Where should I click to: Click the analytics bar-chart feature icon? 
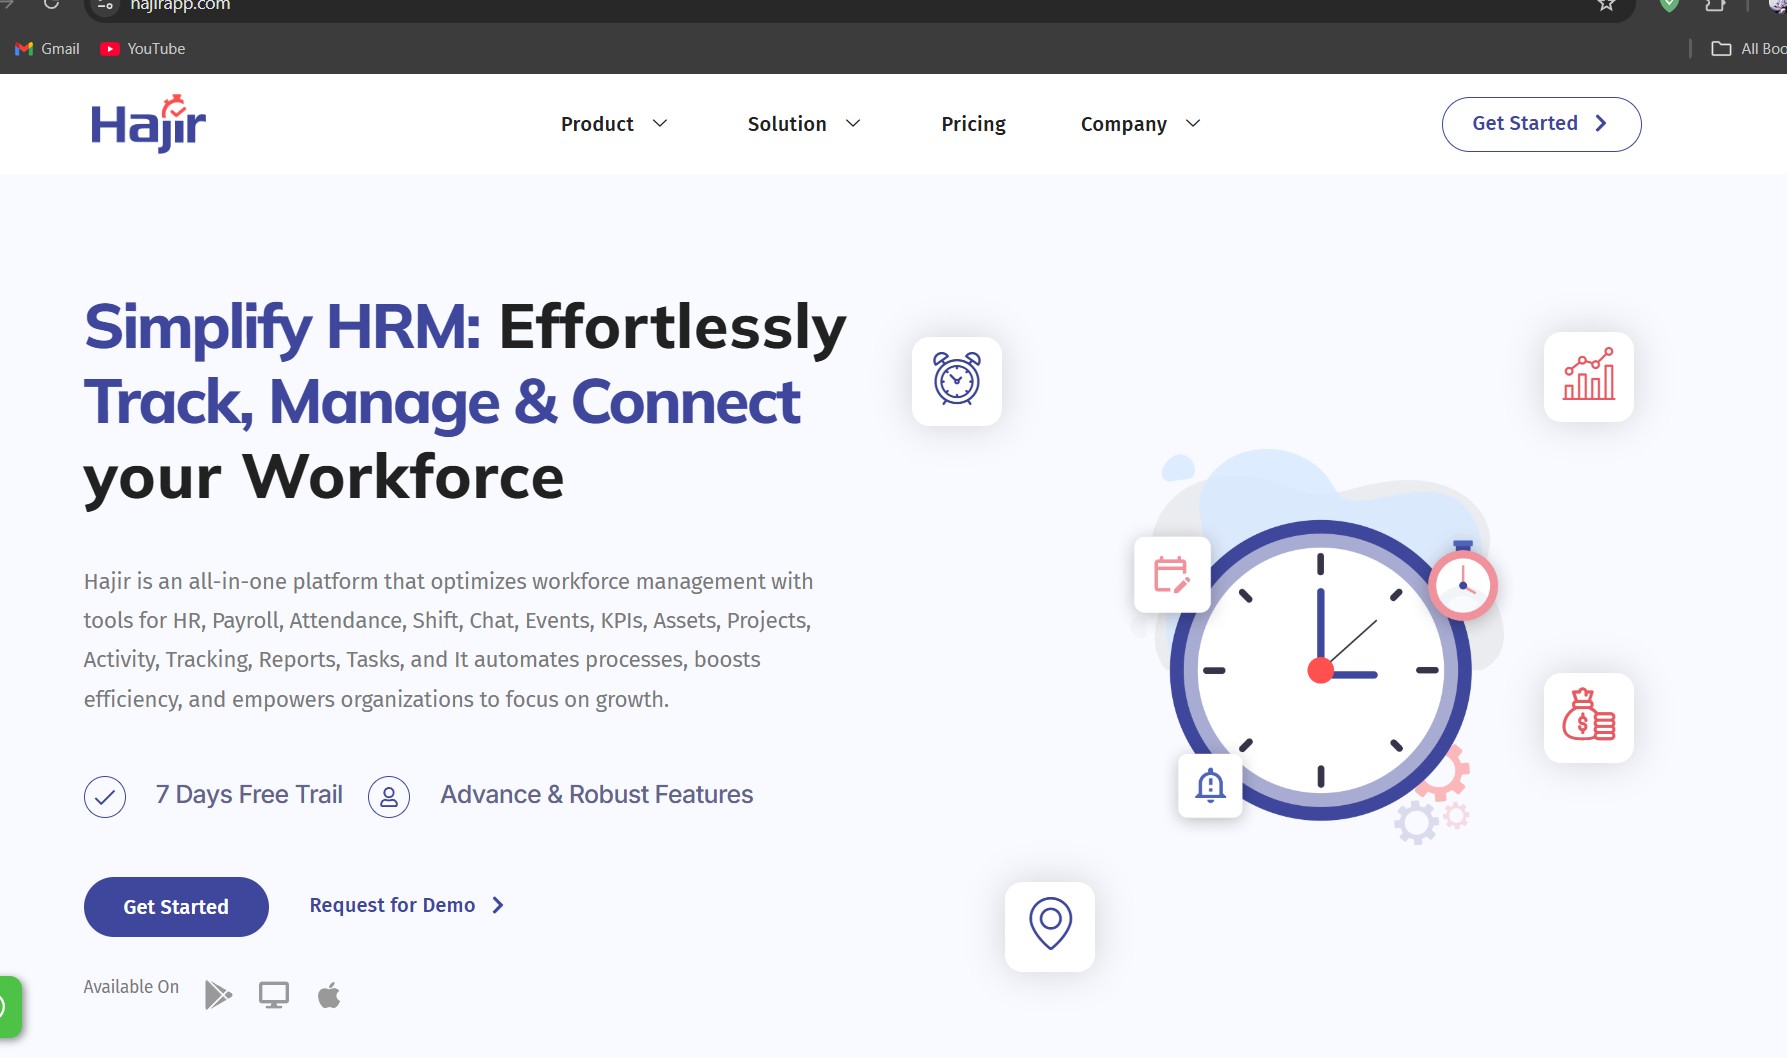click(x=1588, y=377)
